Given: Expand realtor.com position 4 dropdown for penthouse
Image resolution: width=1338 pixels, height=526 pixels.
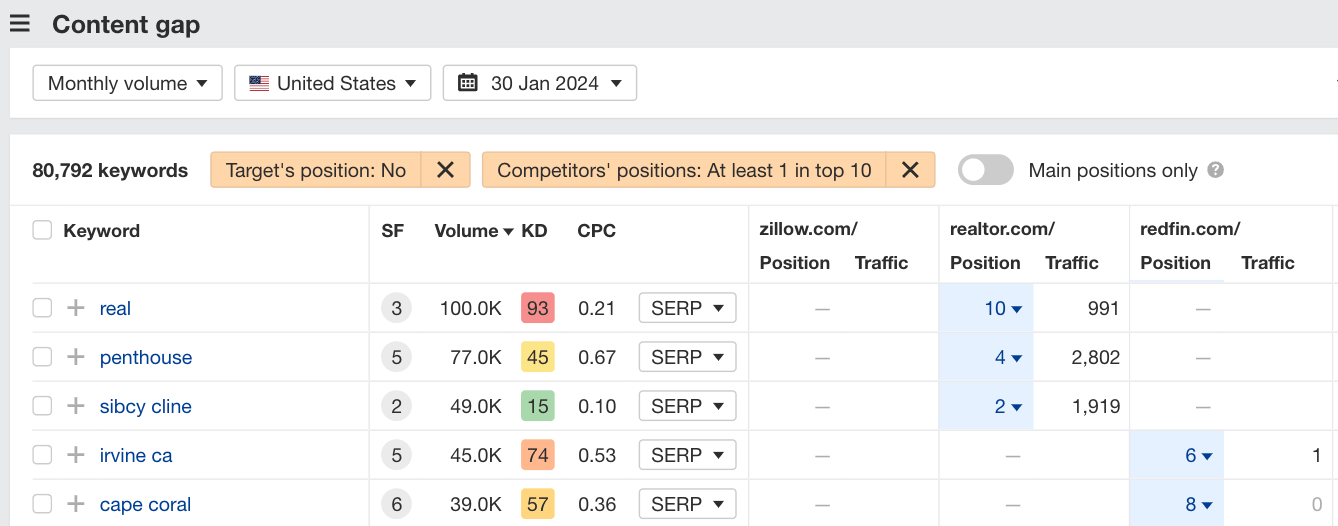Looking at the screenshot, I should [1007, 357].
